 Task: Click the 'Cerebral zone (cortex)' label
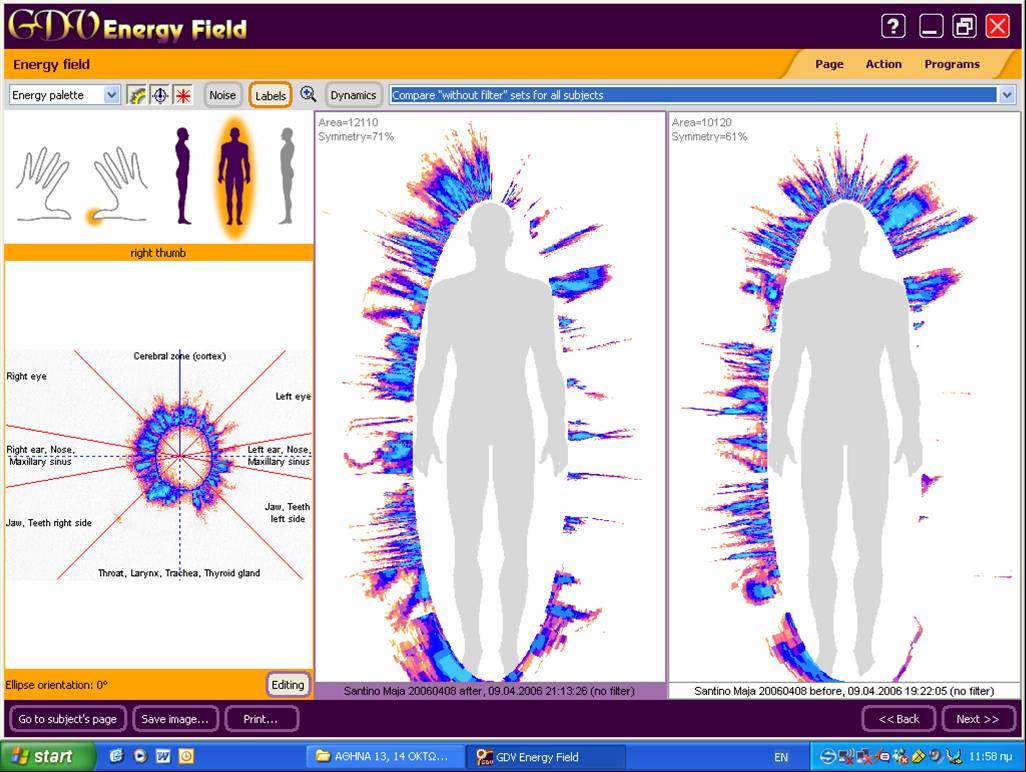tap(179, 356)
